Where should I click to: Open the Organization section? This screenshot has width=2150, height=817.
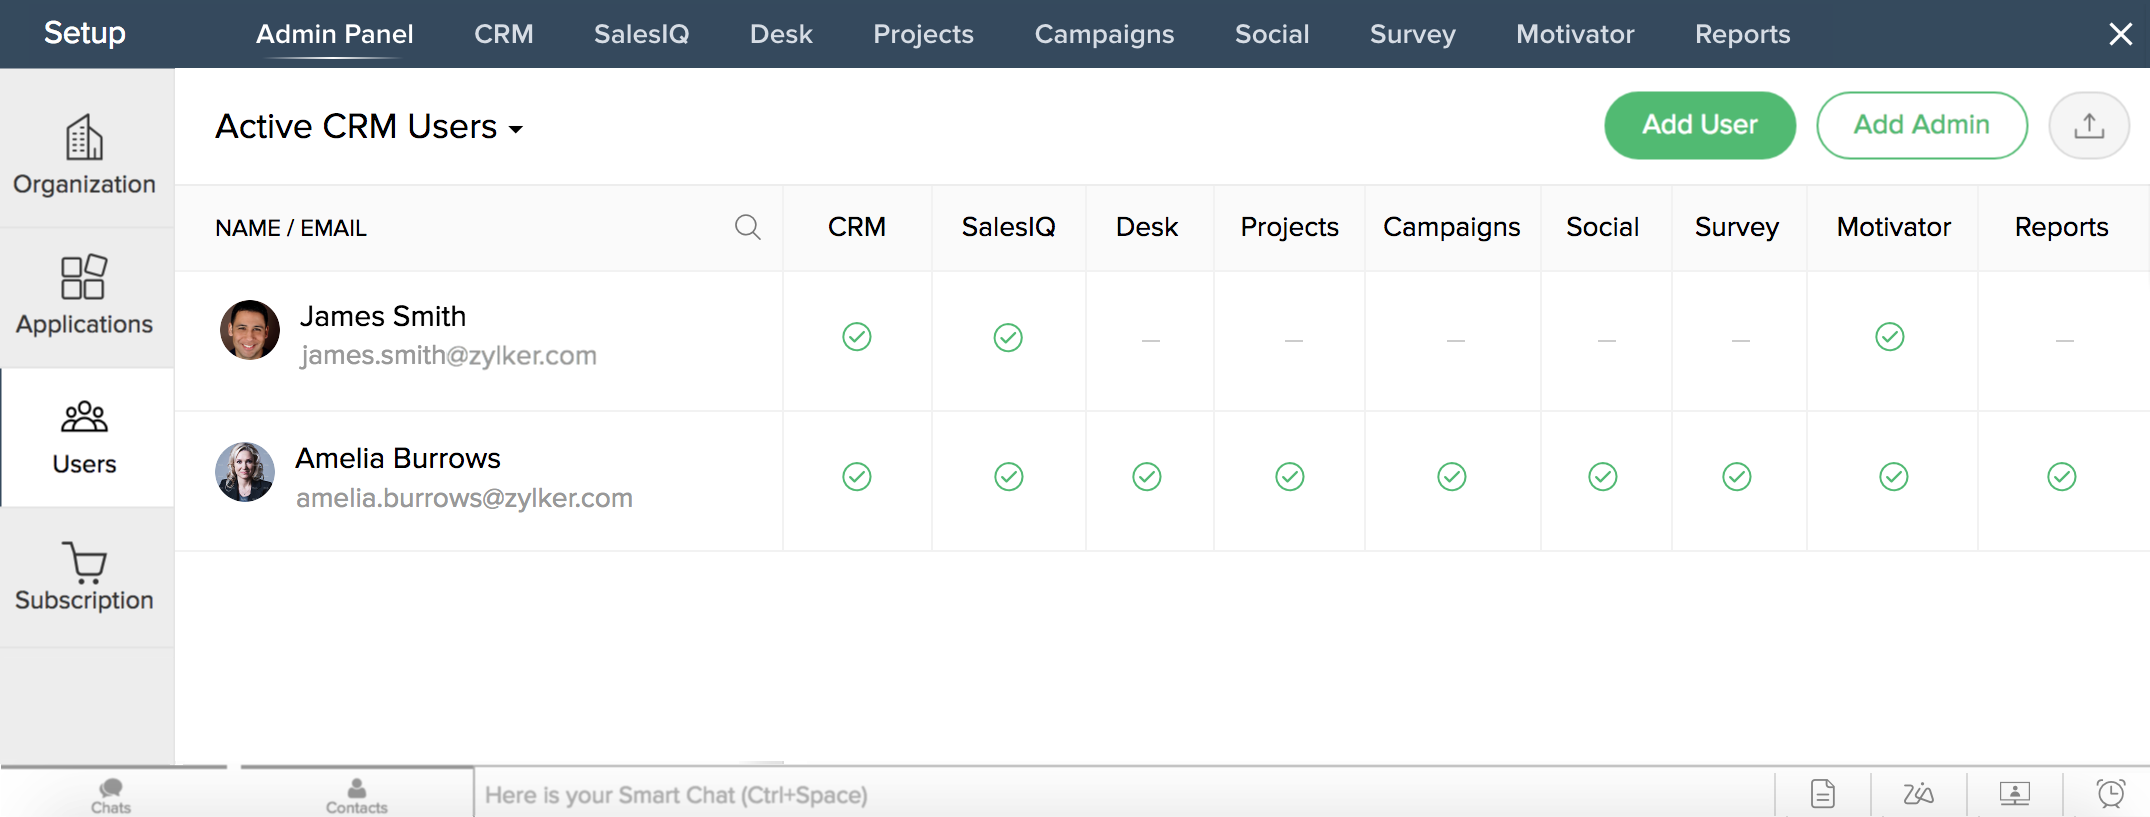pos(86,155)
